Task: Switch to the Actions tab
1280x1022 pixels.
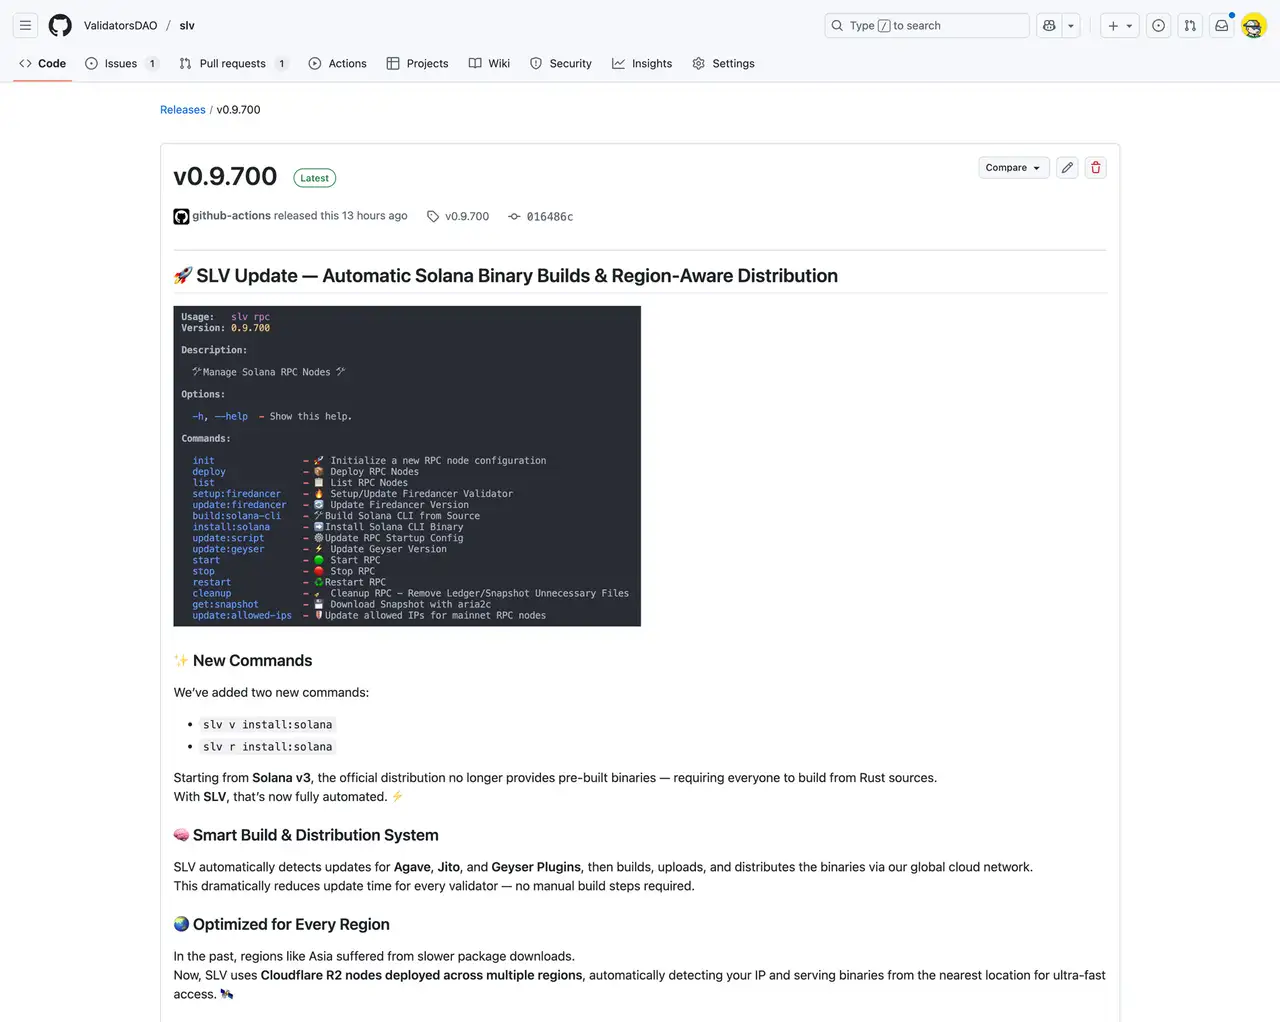Action: [x=337, y=63]
